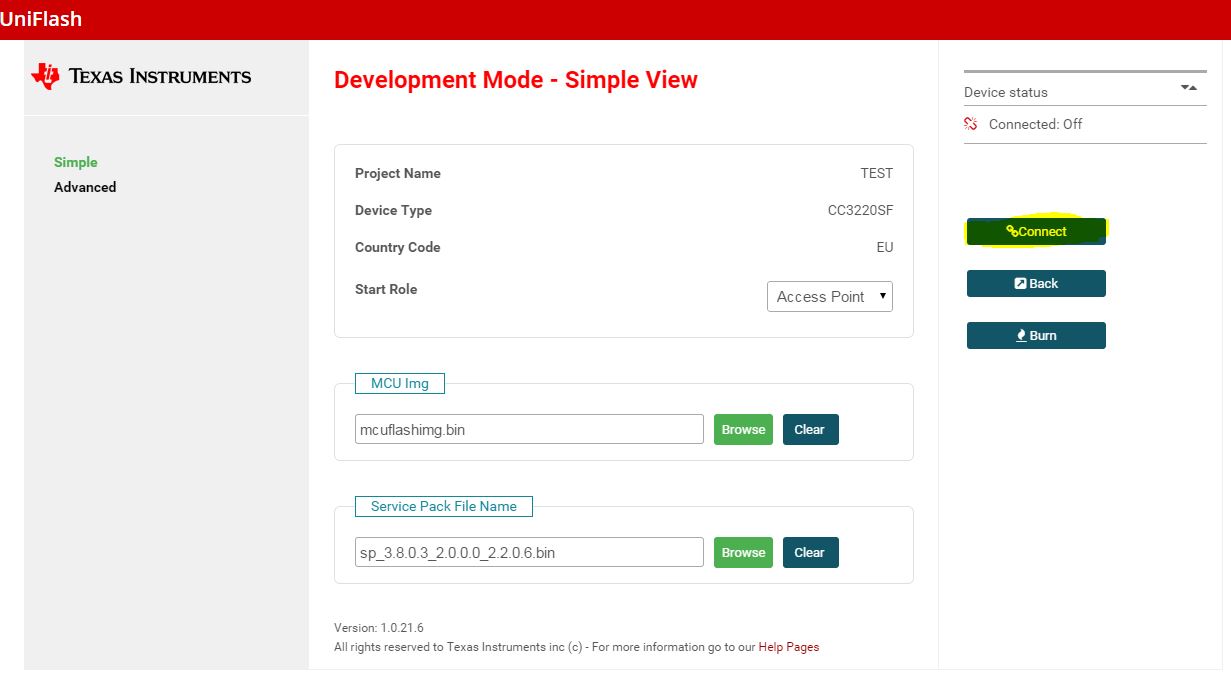
Task: Click the mcuflashimg.bin input field
Action: (529, 430)
